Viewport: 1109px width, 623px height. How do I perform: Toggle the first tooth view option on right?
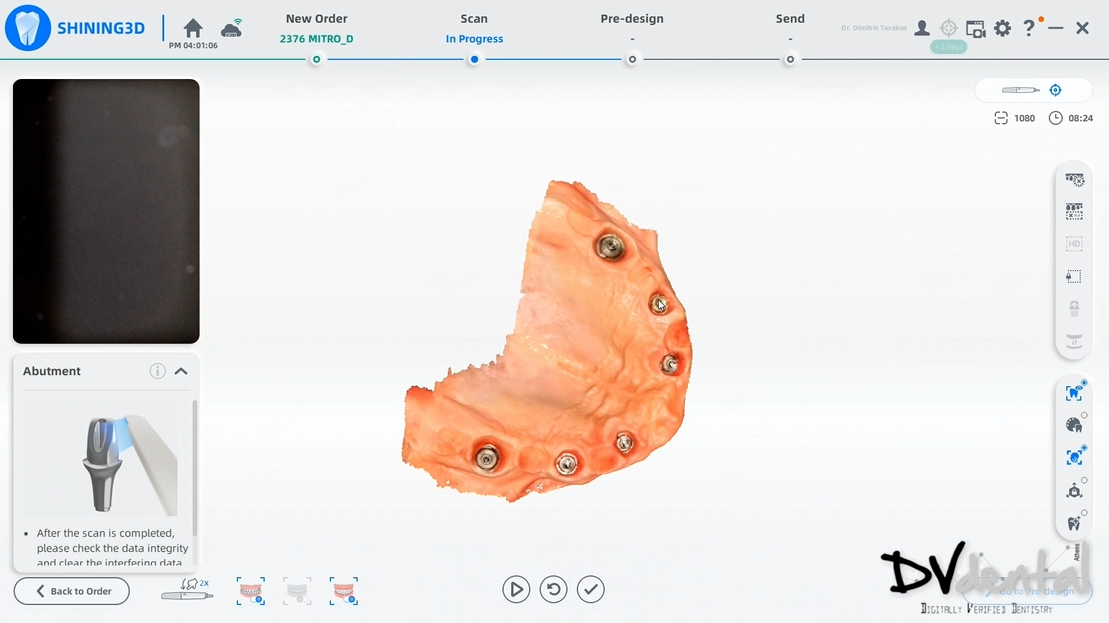point(1074,393)
